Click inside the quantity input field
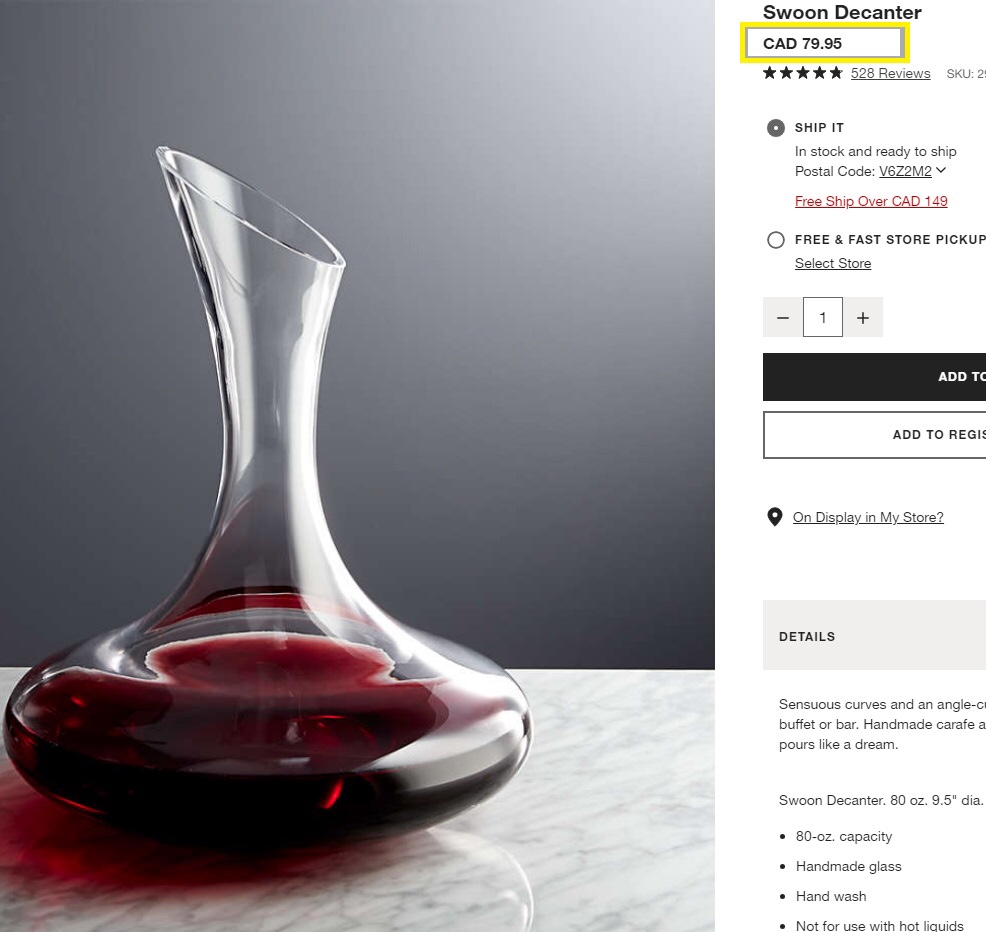This screenshot has height=932, width=986. (x=823, y=317)
